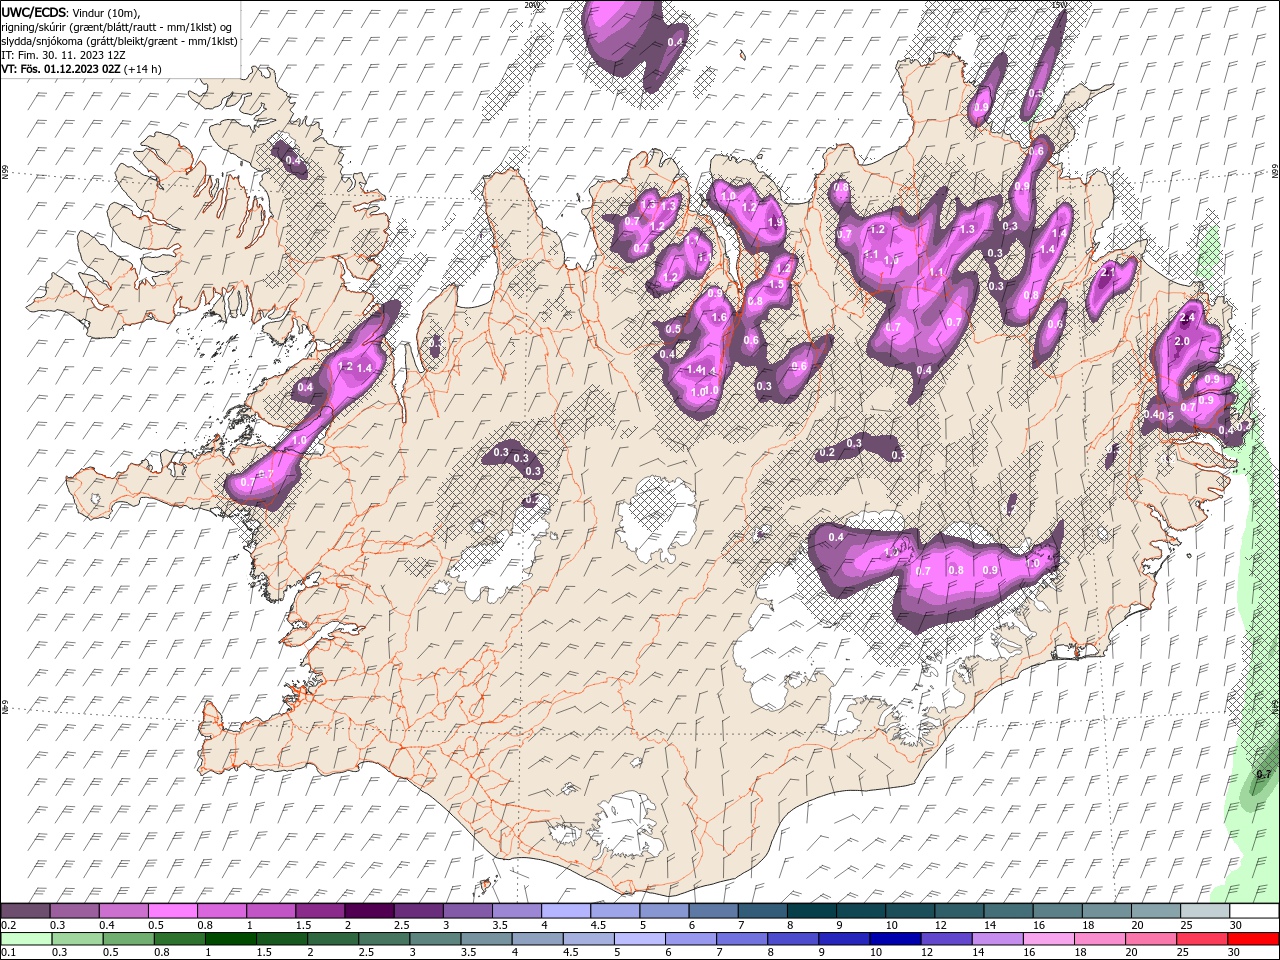This screenshot has height=960, width=1280.
Task: Select the lavender 14 swatch, bottom legend row
Action: click(x=998, y=939)
